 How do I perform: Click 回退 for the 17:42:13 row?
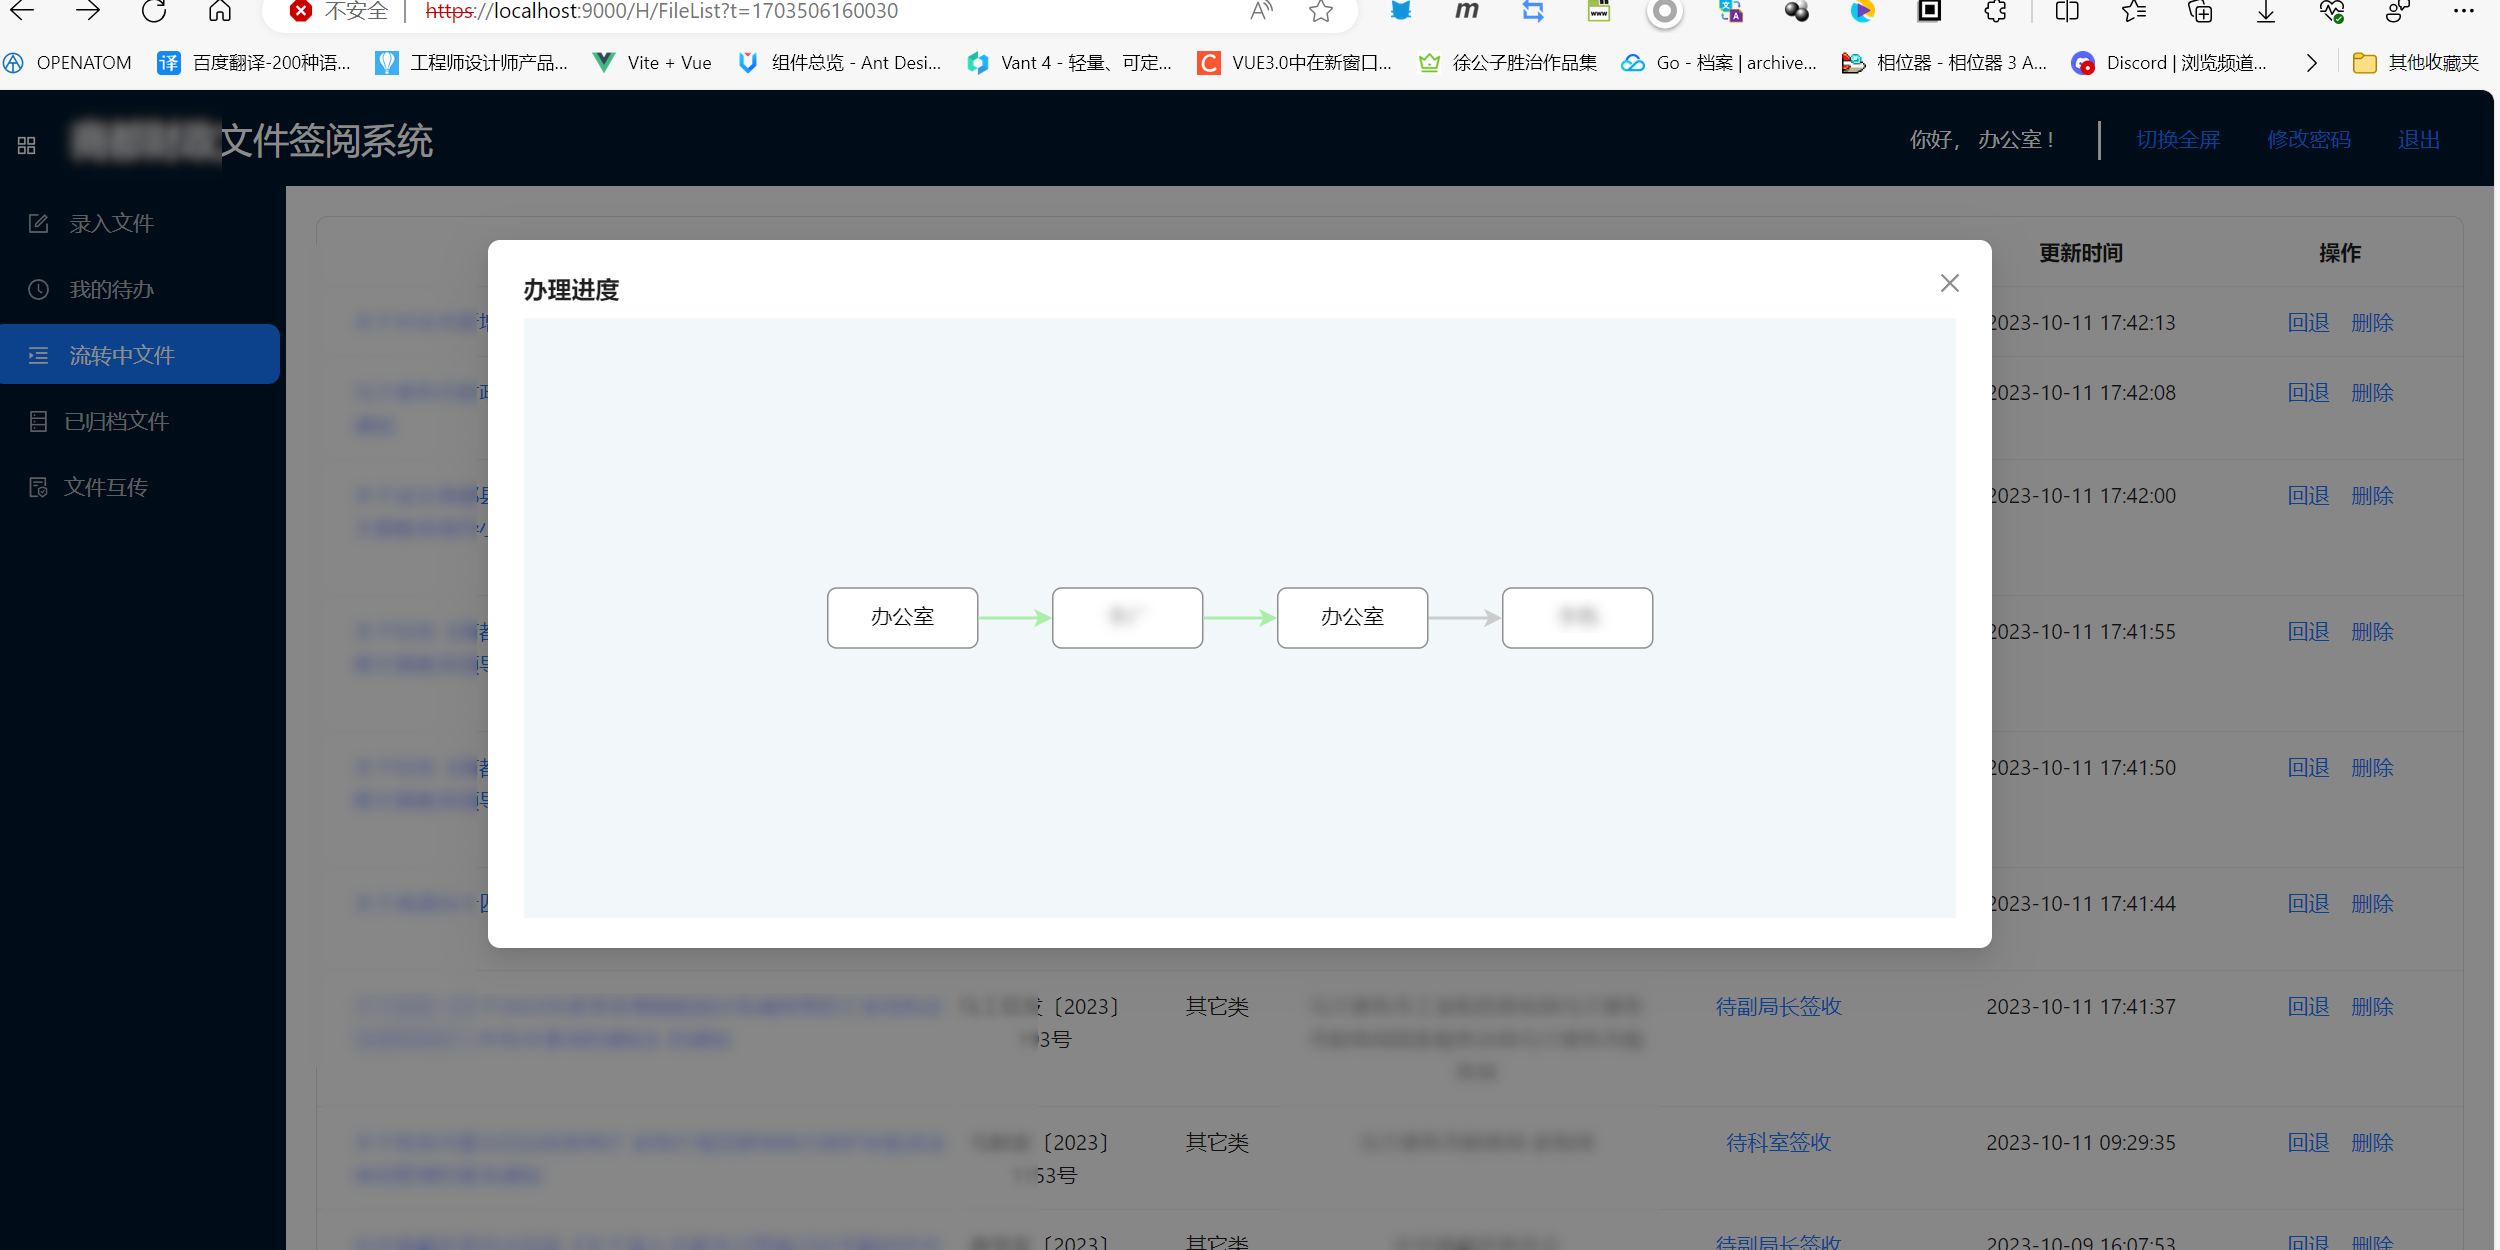[2309, 323]
